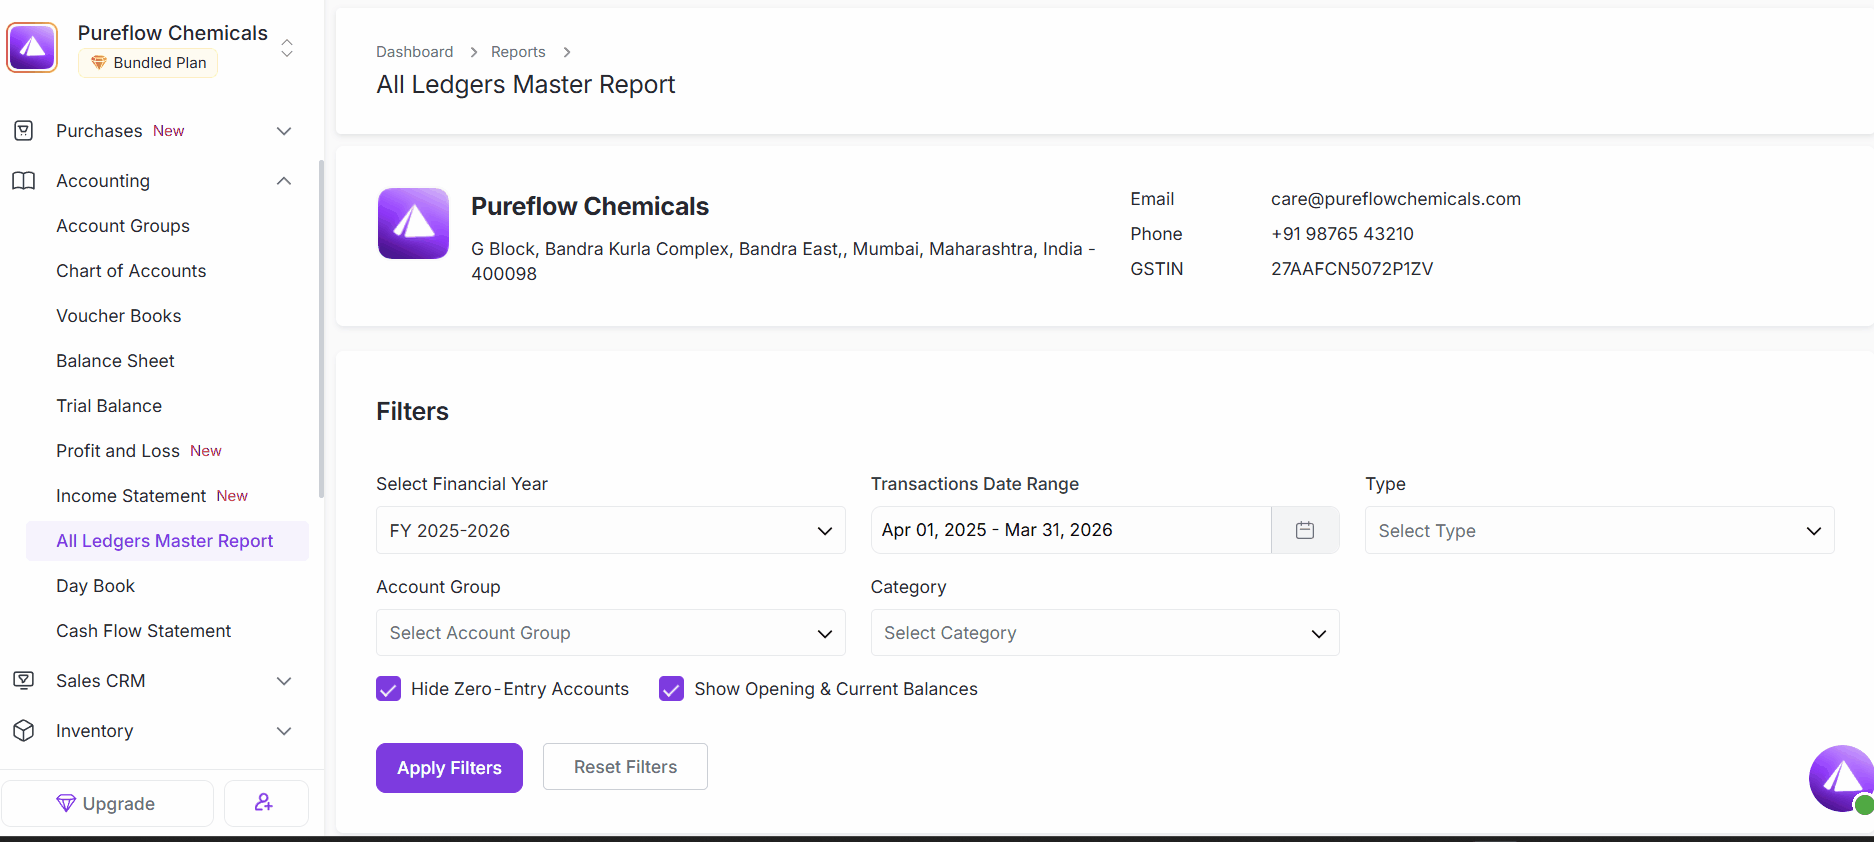Click the add user icon button
The image size is (1874, 842).
pyautogui.click(x=265, y=803)
